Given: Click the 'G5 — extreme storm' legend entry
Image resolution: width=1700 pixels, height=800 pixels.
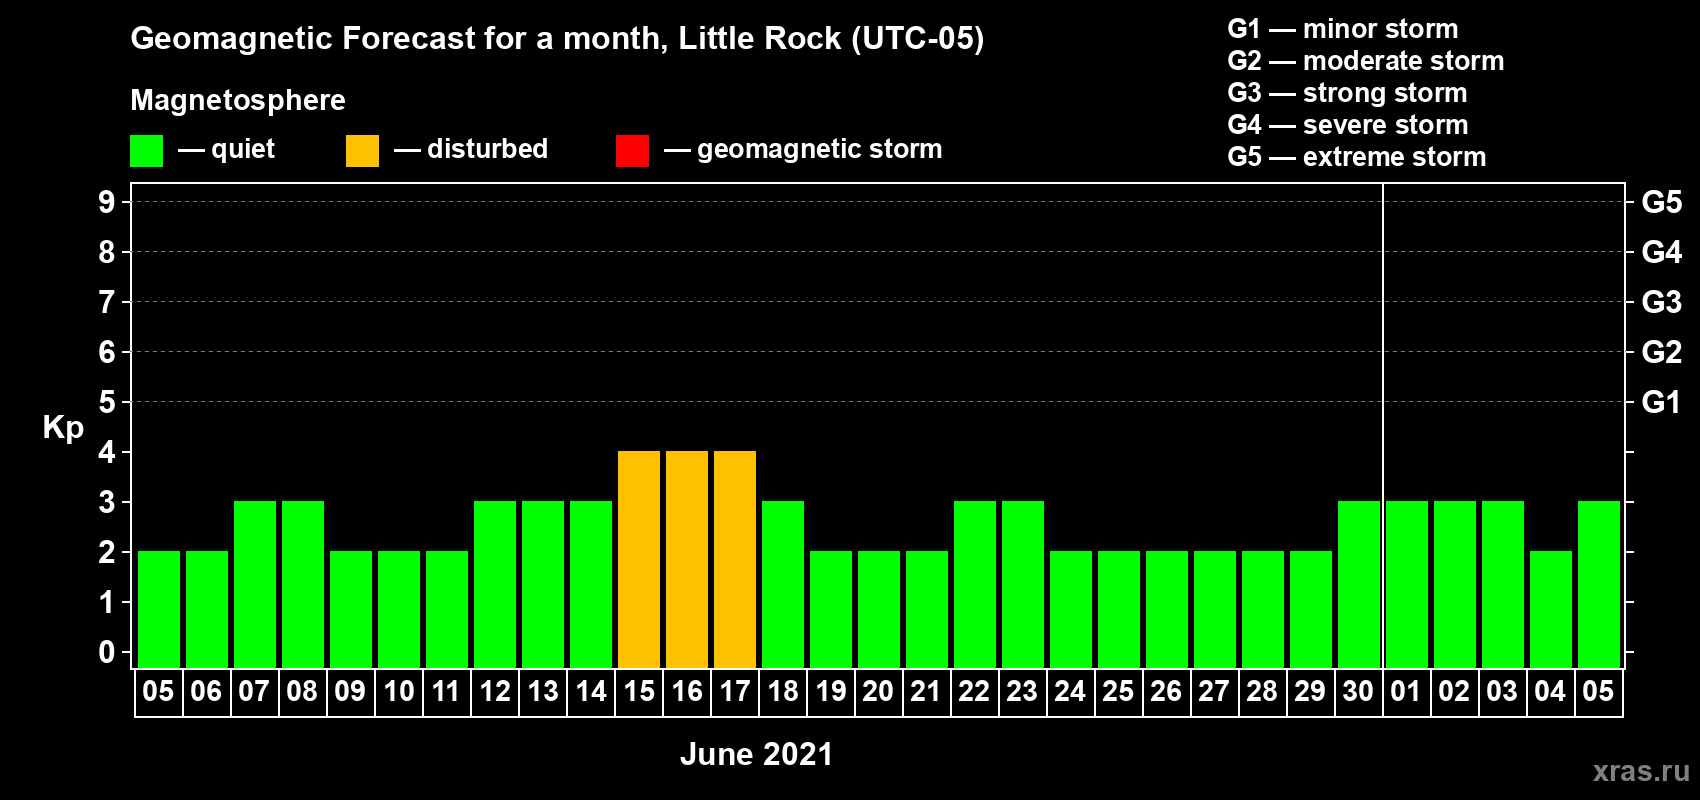Looking at the screenshot, I should 1357,157.
